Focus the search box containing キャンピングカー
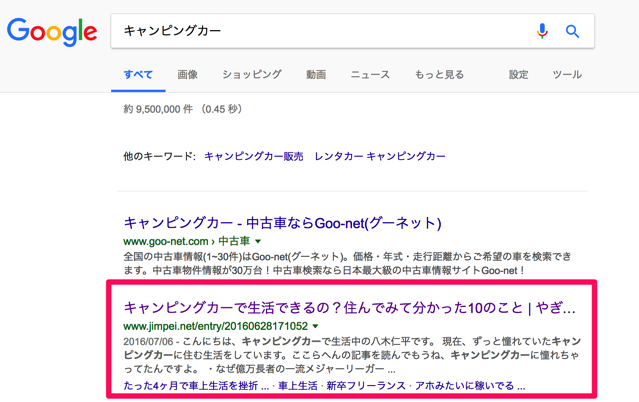 [353, 31]
